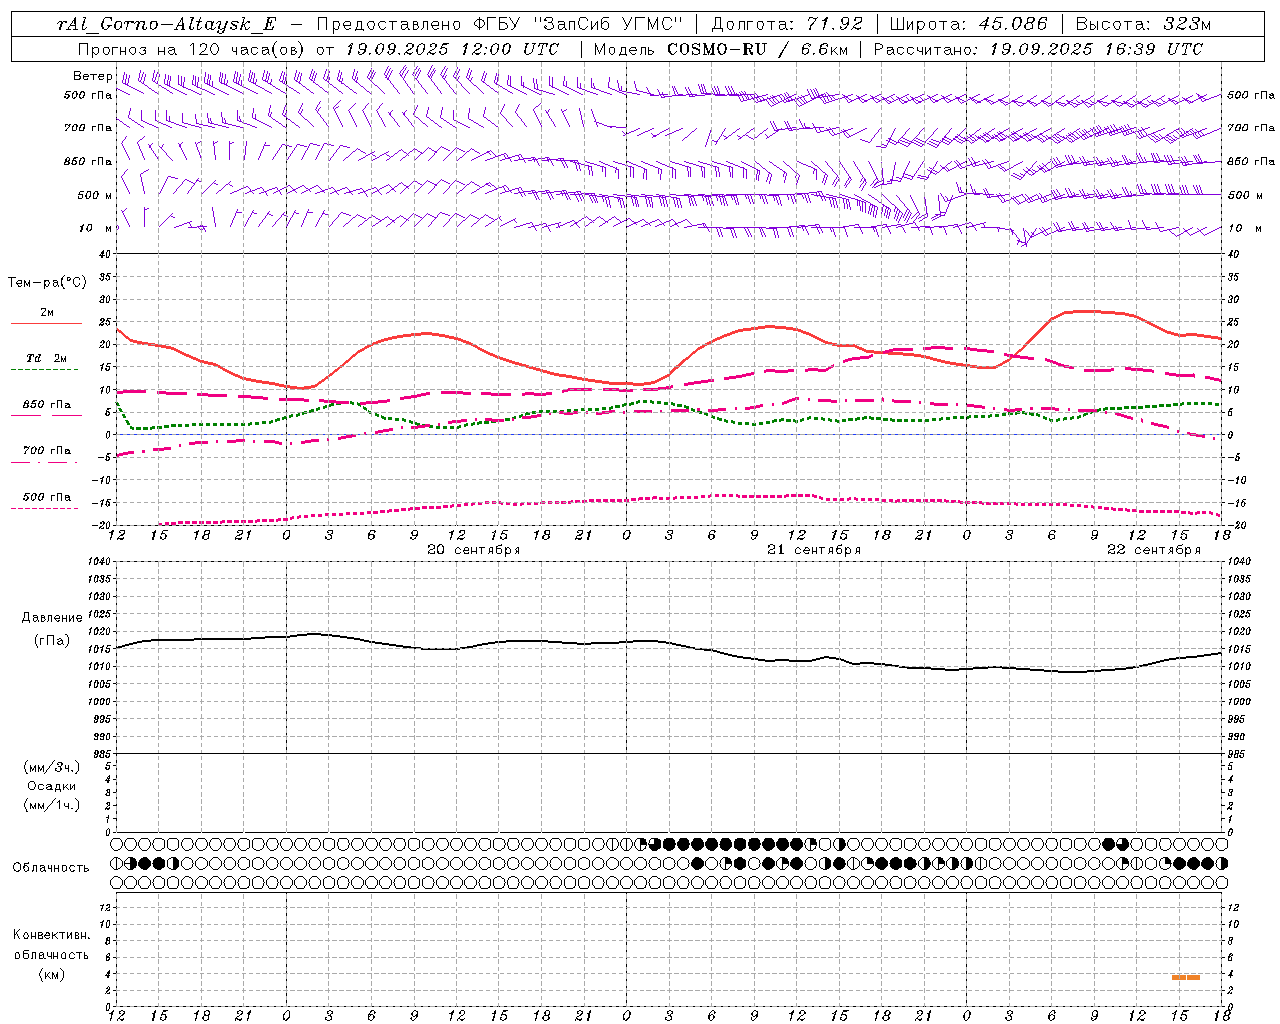The image size is (1280, 1024).
Task: Click the rAl_Gorno-Altaysk_E station title
Action: pyautogui.click(x=166, y=25)
